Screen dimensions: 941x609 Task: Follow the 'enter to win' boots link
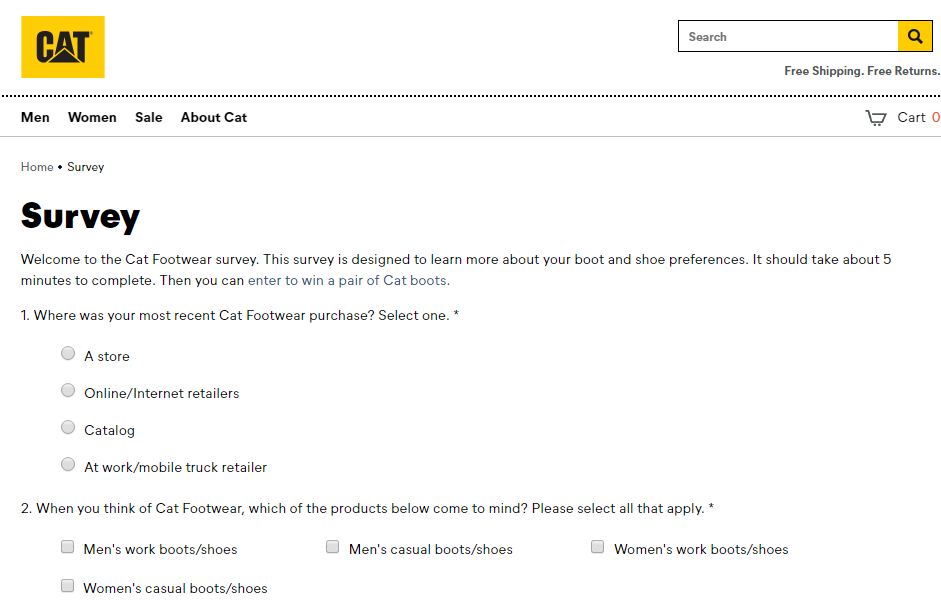348,280
